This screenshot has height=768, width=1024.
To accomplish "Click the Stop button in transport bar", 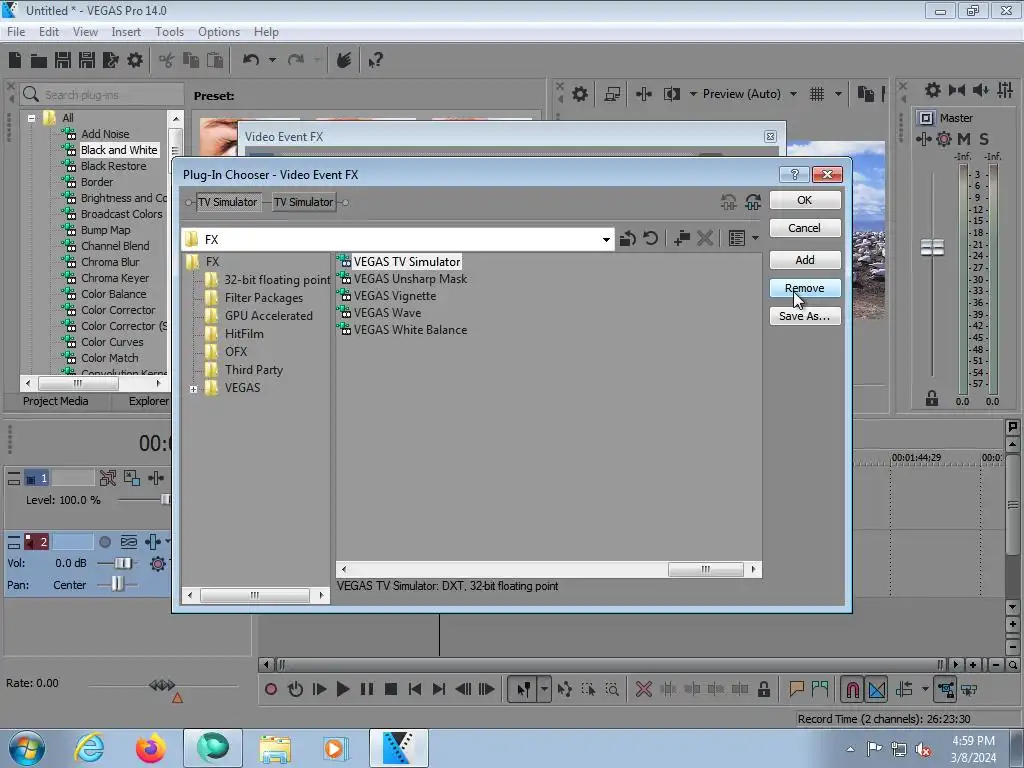I will coord(391,689).
